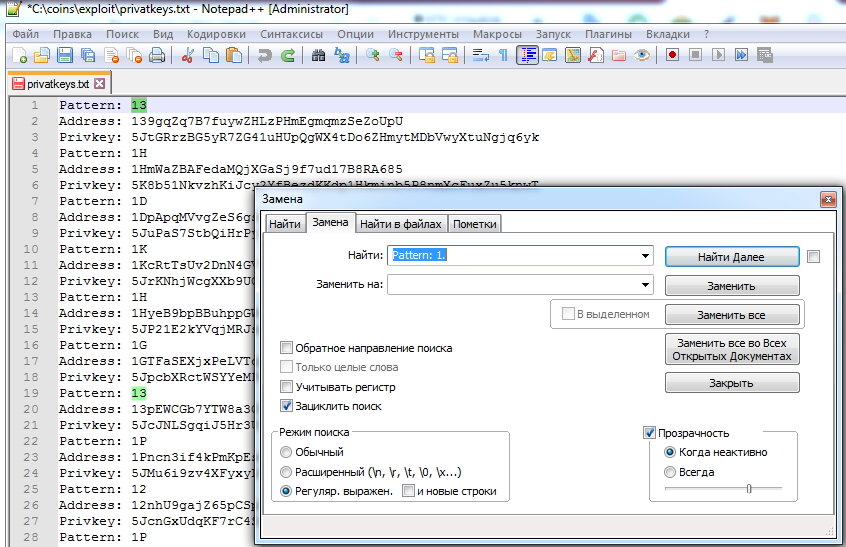
Task: Close privatkeys.txt tab with red X
Action: click(99, 83)
